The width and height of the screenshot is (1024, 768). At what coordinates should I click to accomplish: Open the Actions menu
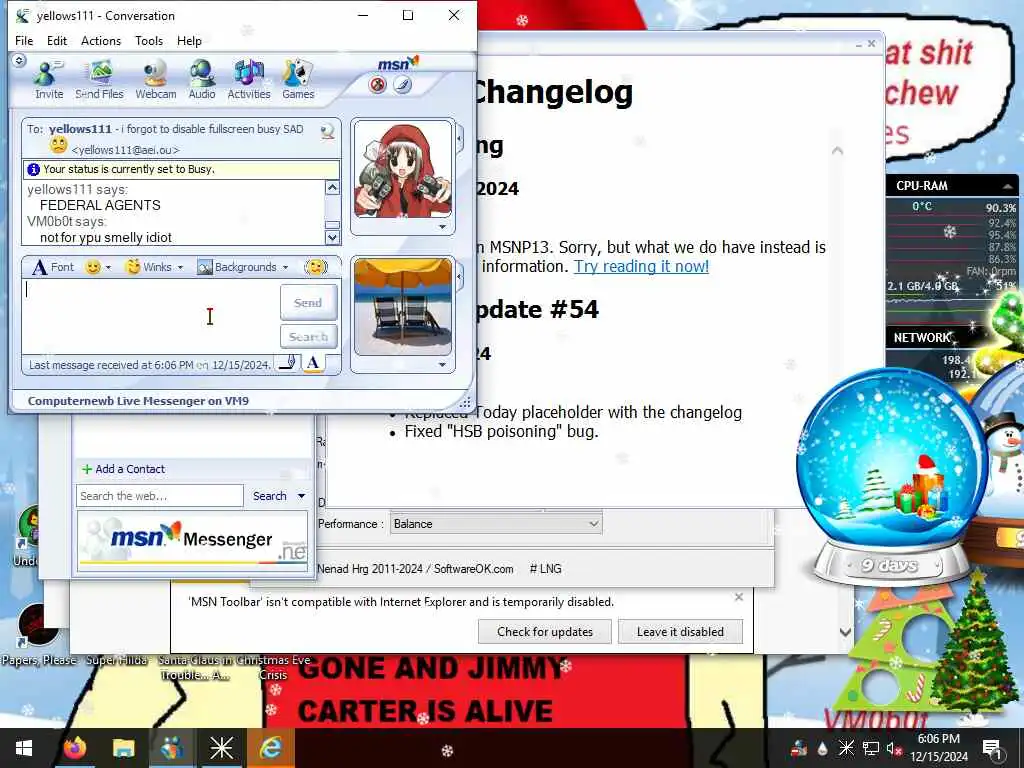coord(101,40)
